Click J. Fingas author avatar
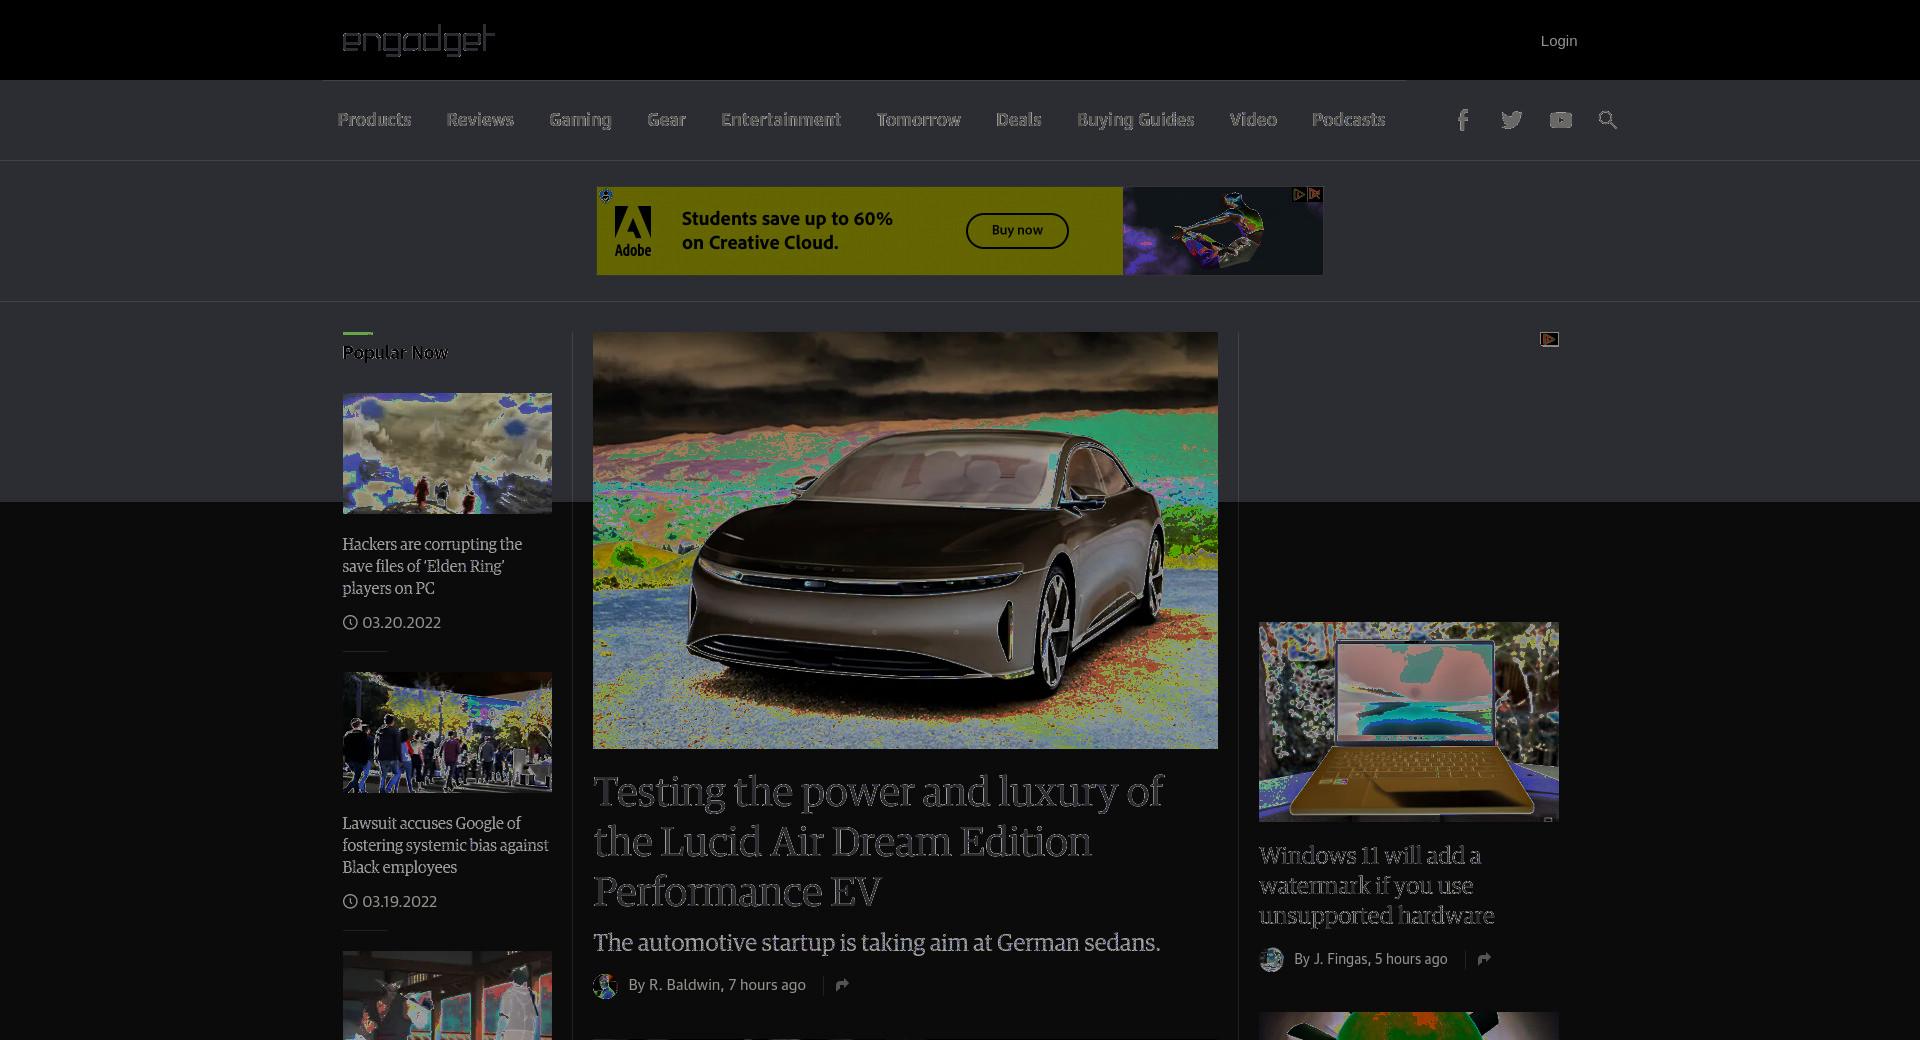 pyautogui.click(x=1271, y=960)
